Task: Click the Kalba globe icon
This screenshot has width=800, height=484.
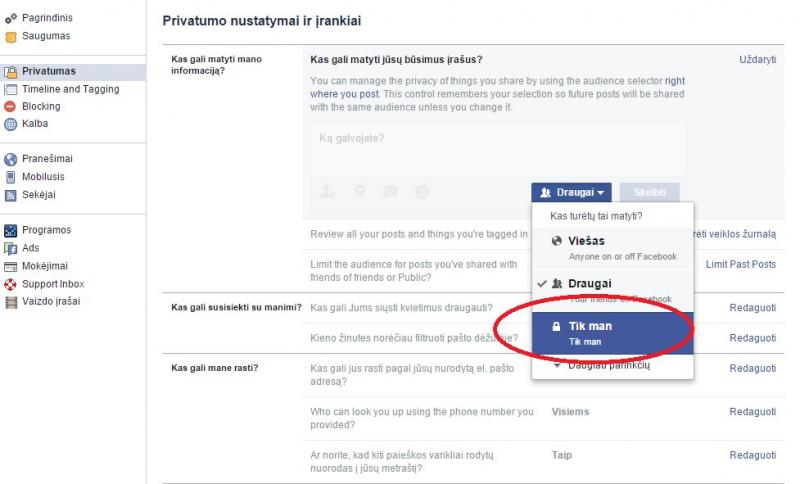Action: 11,124
